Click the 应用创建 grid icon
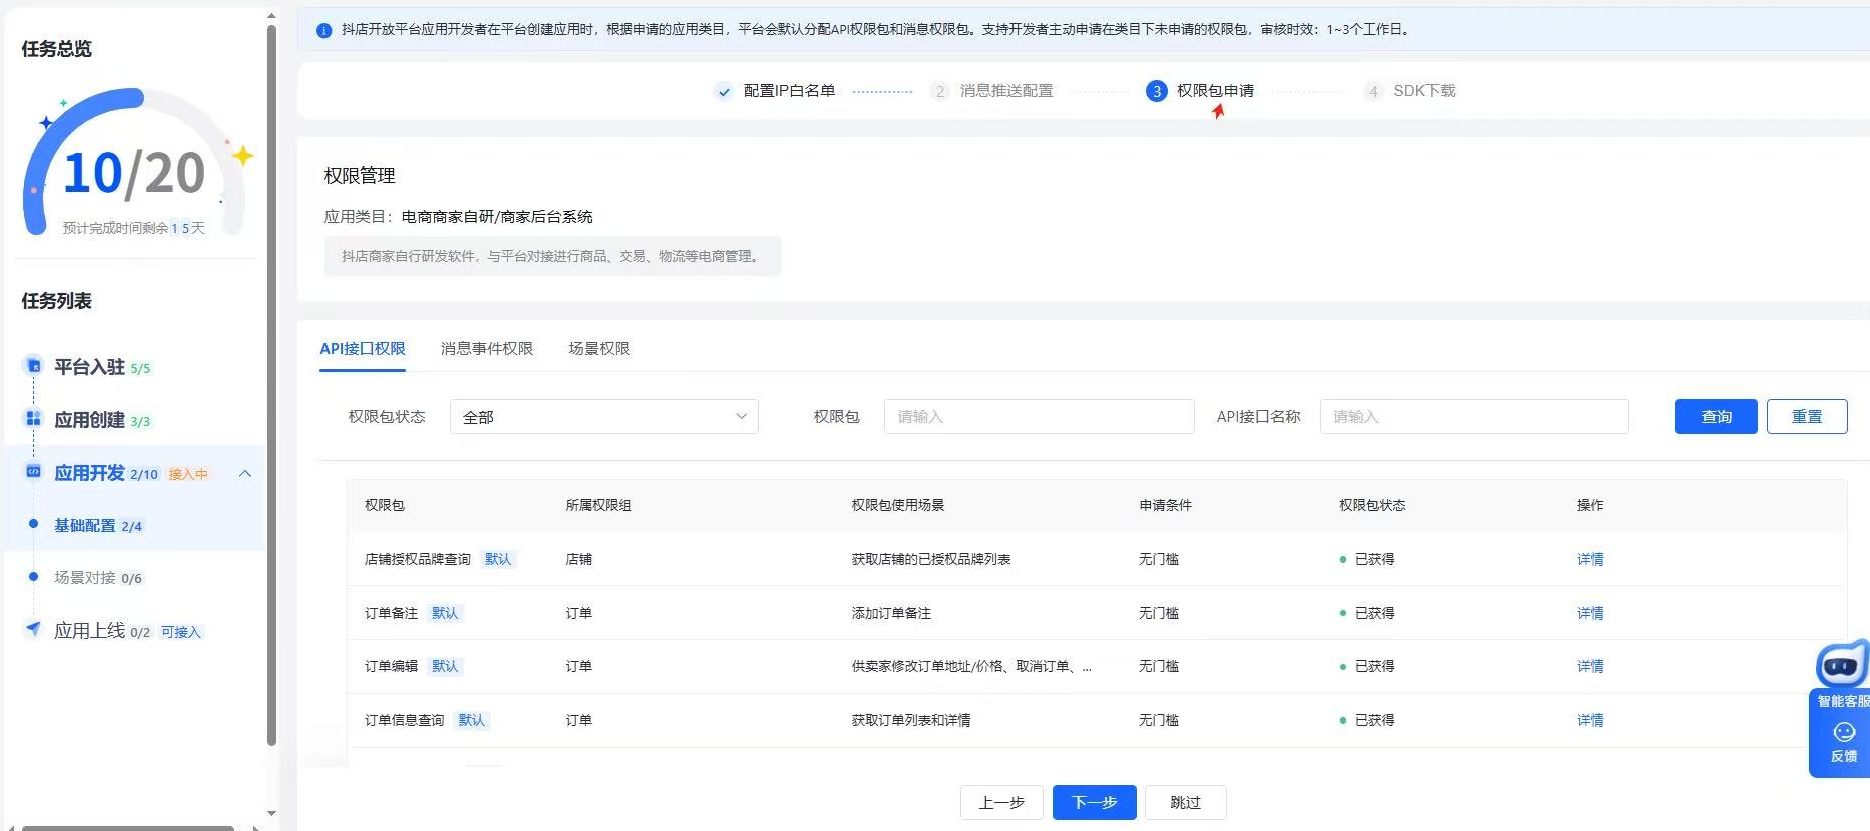 click(x=33, y=419)
